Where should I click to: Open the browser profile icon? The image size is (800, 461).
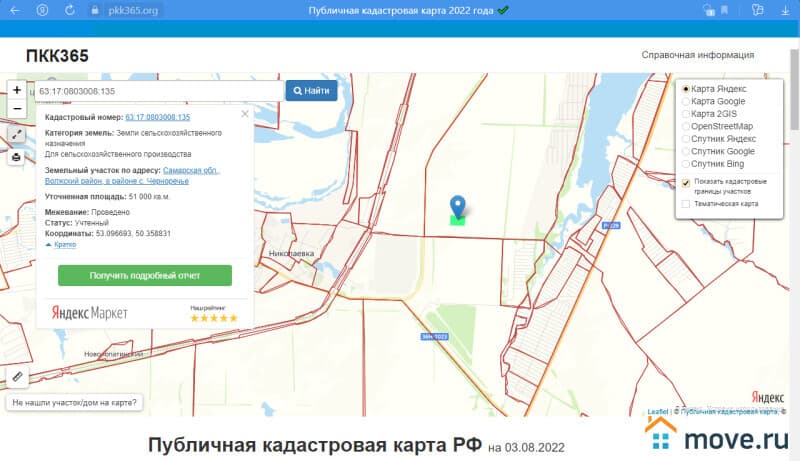[42, 10]
